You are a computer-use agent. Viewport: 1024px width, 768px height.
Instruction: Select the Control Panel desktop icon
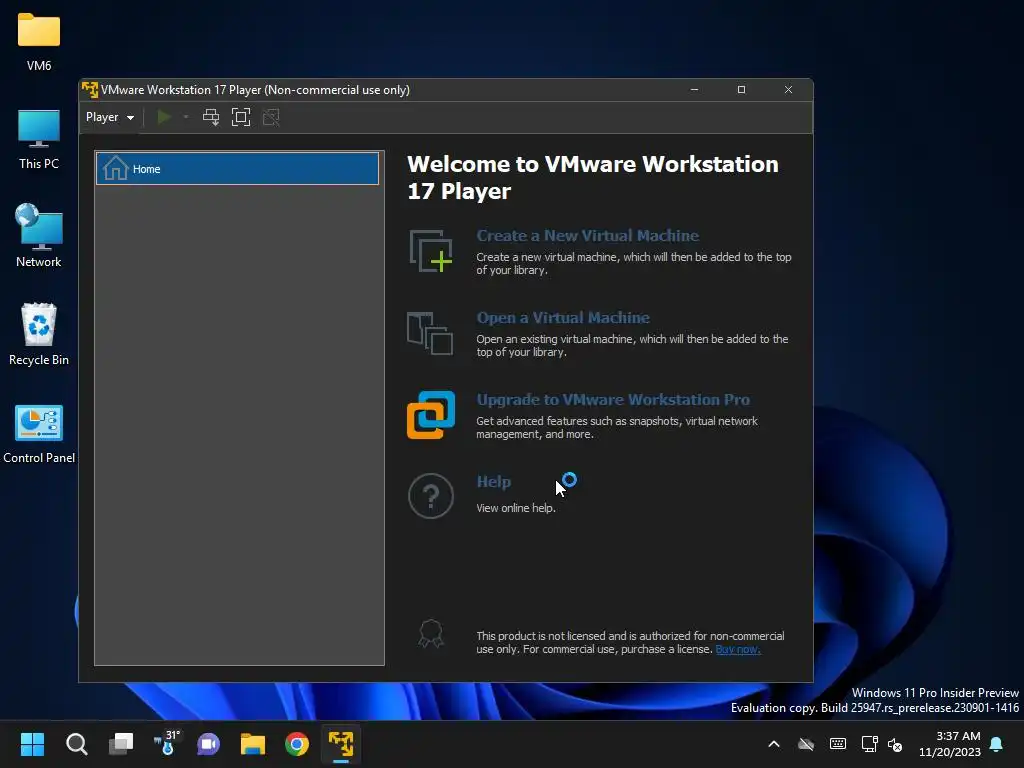(39, 434)
